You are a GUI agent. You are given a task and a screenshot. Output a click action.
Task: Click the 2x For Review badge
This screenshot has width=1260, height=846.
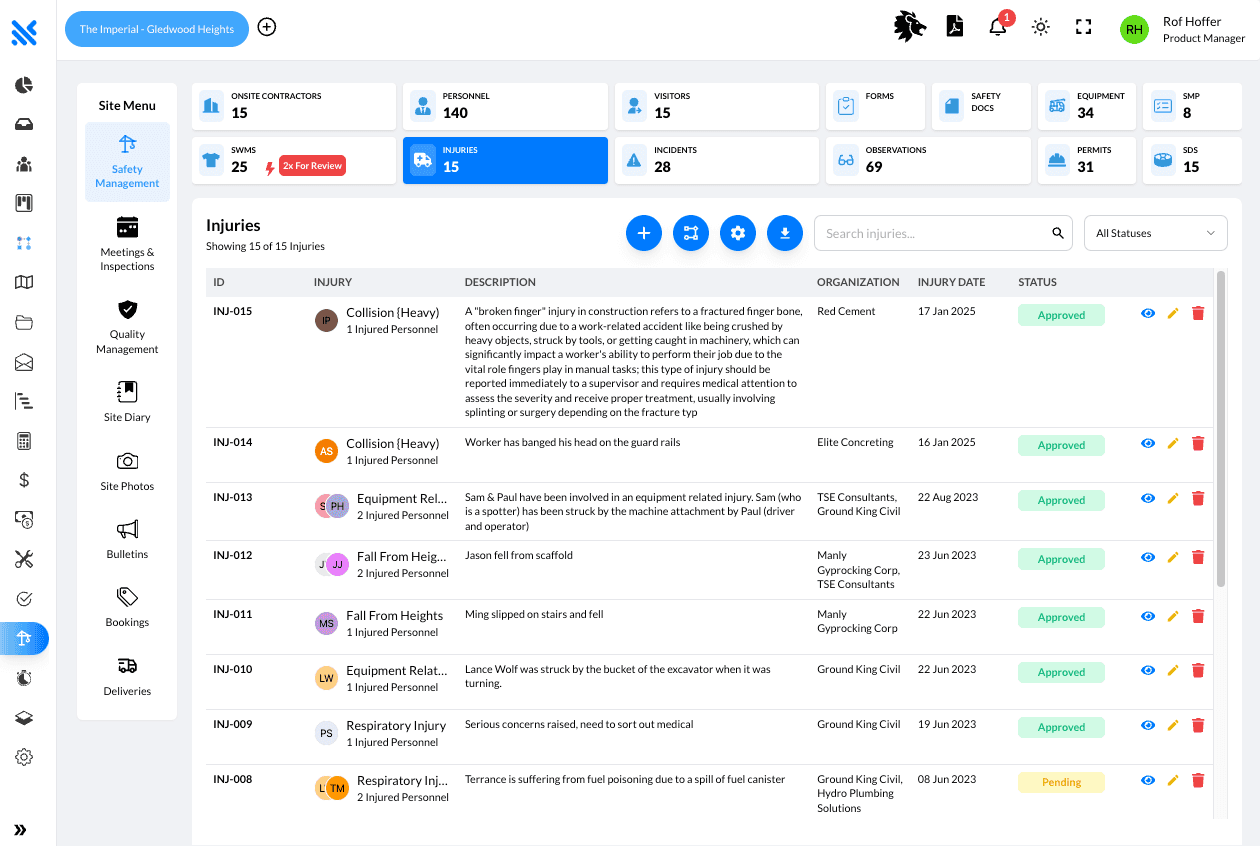click(x=312, y=166)
